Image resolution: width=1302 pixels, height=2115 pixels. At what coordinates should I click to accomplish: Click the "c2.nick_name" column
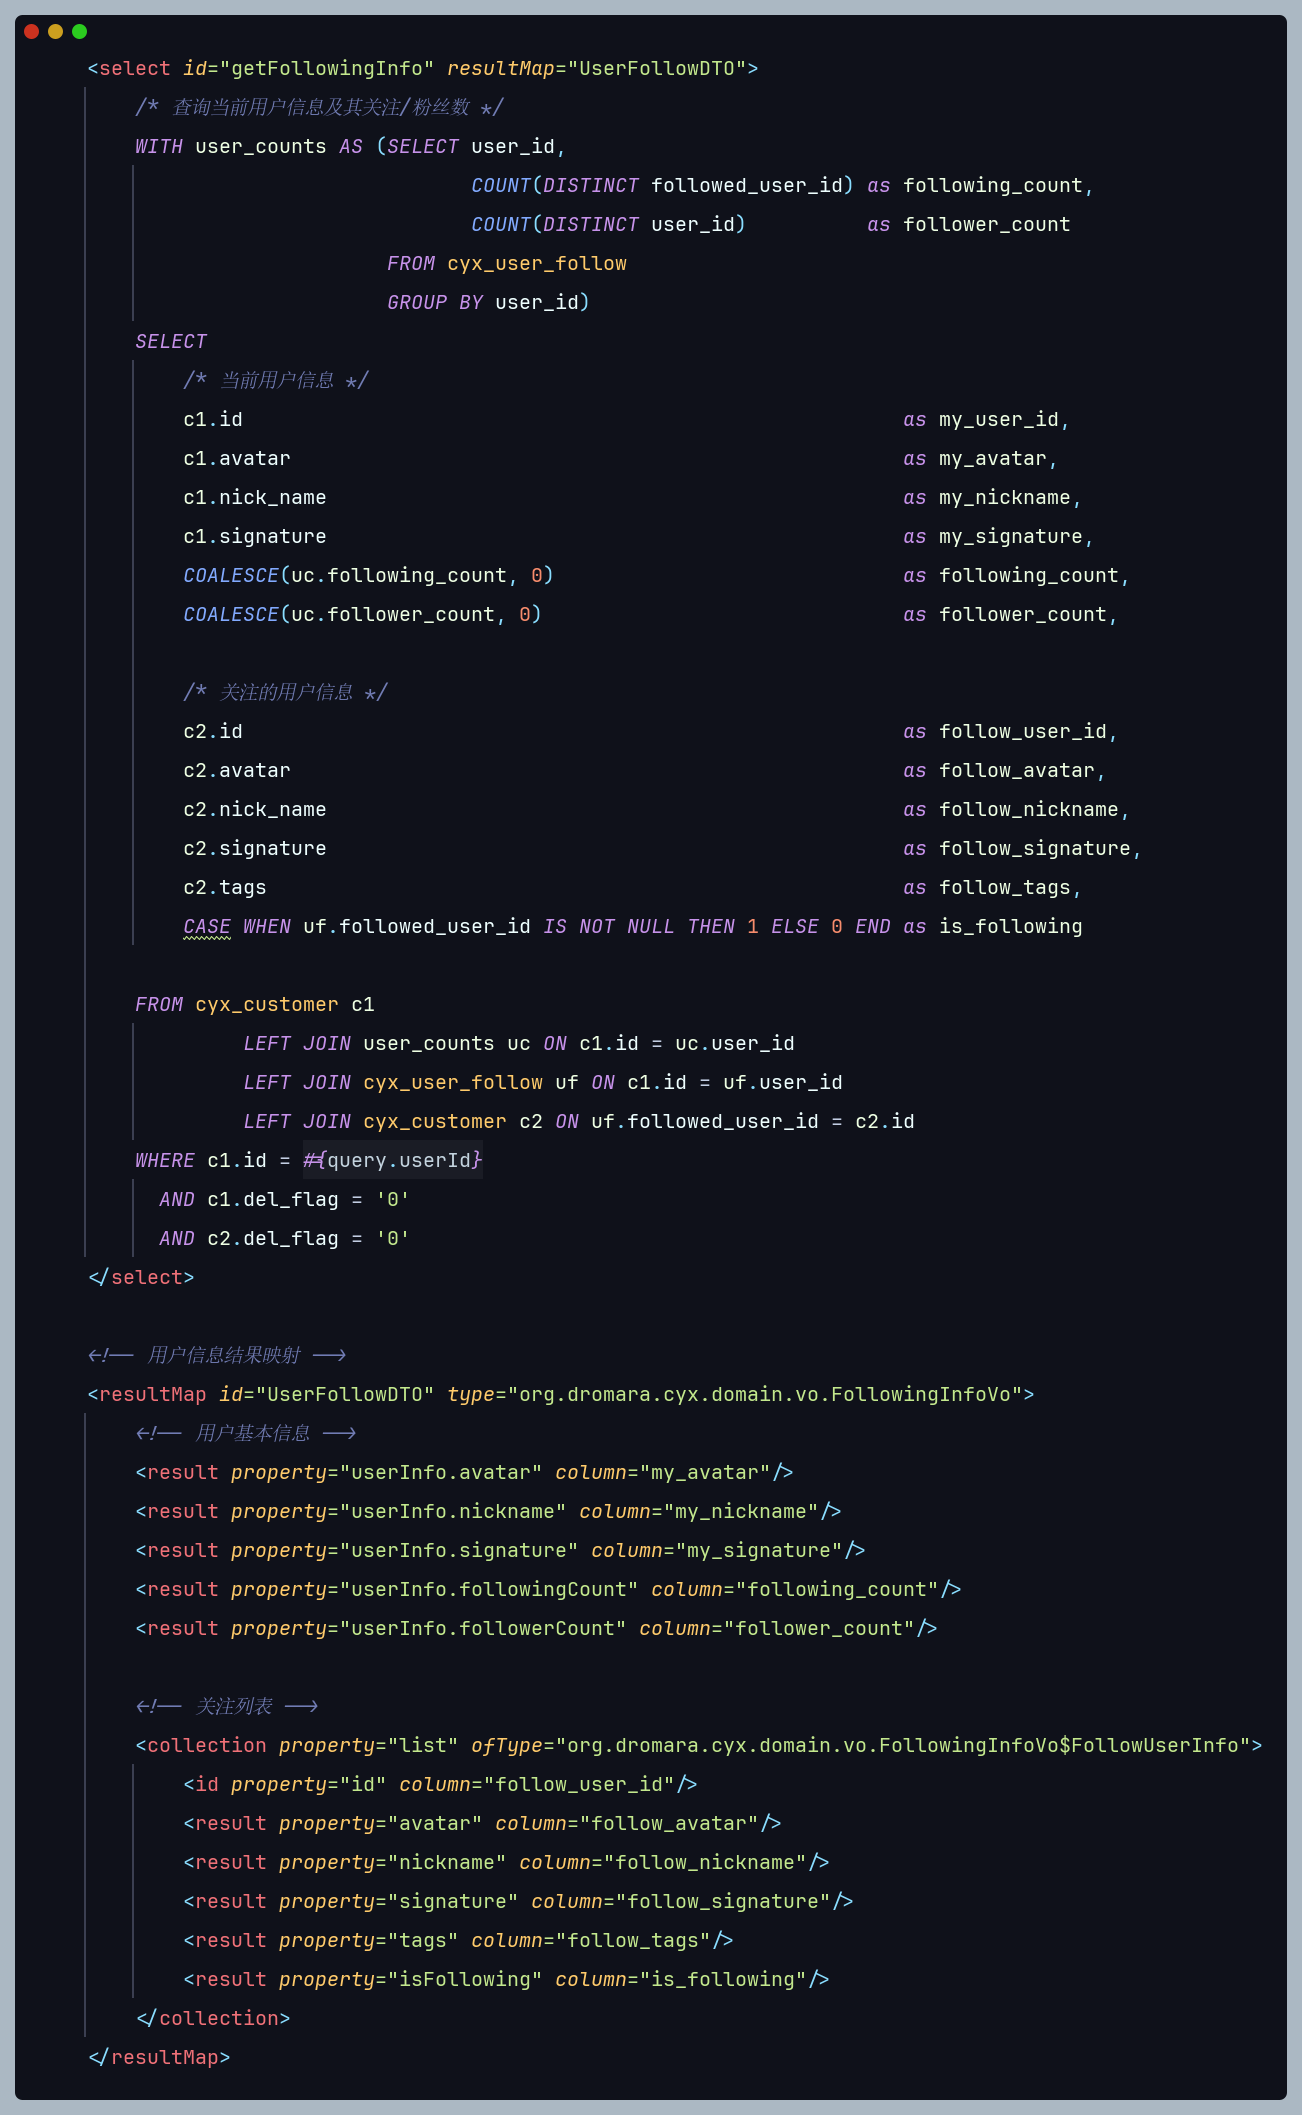point(255,809)
